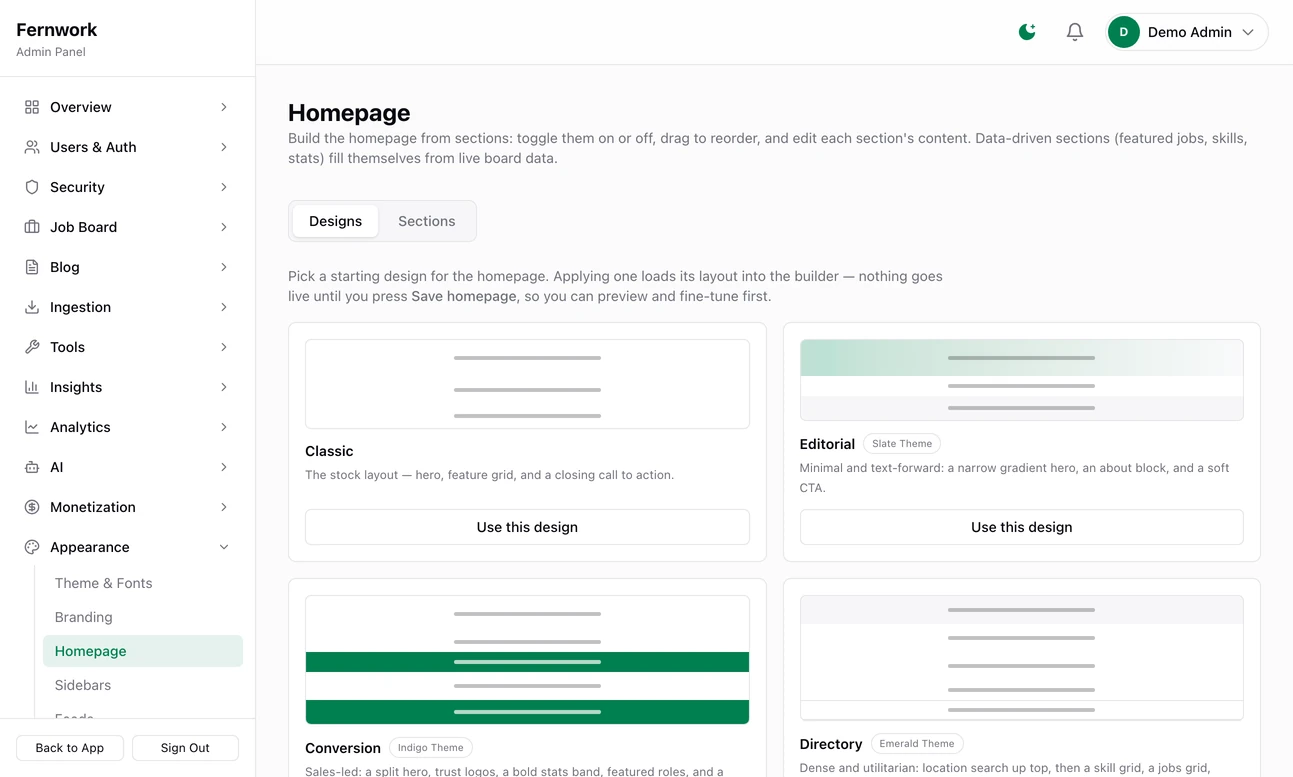
Task: Expand the AI section chevron
Action: pos(224,467)
